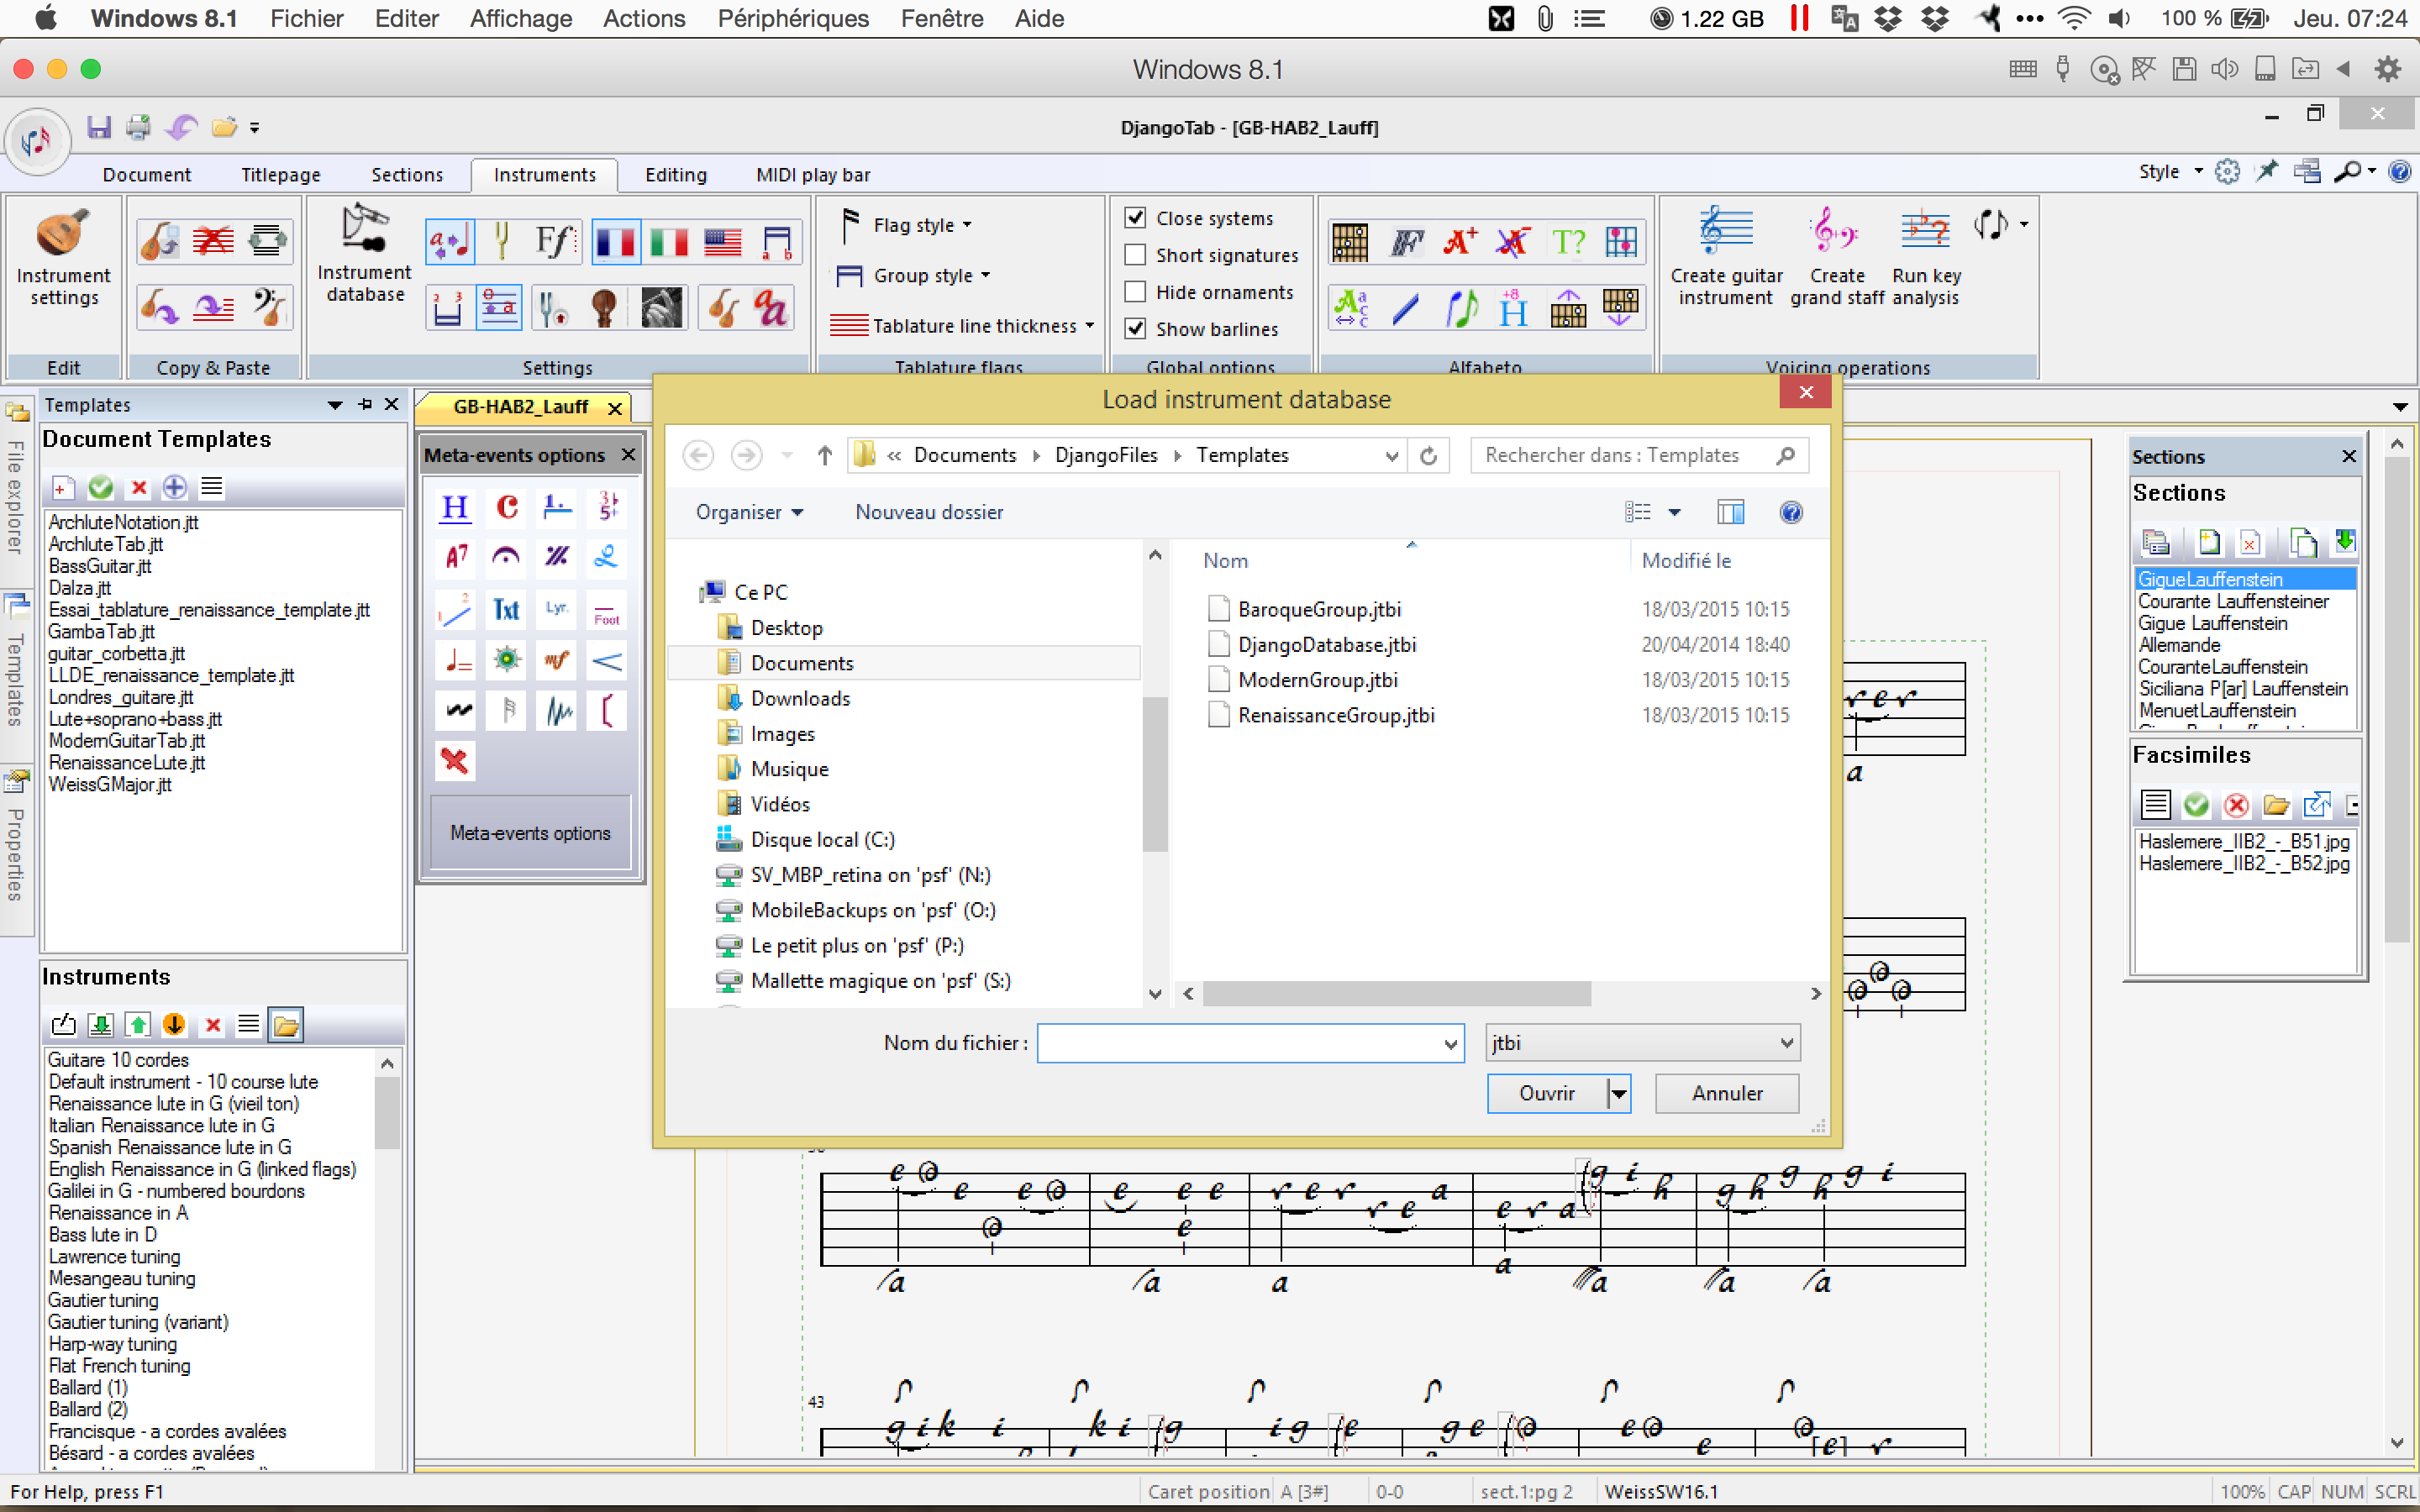
Task: Select BaroqueGroup.jtbi file
Action: click(1318, 609)
